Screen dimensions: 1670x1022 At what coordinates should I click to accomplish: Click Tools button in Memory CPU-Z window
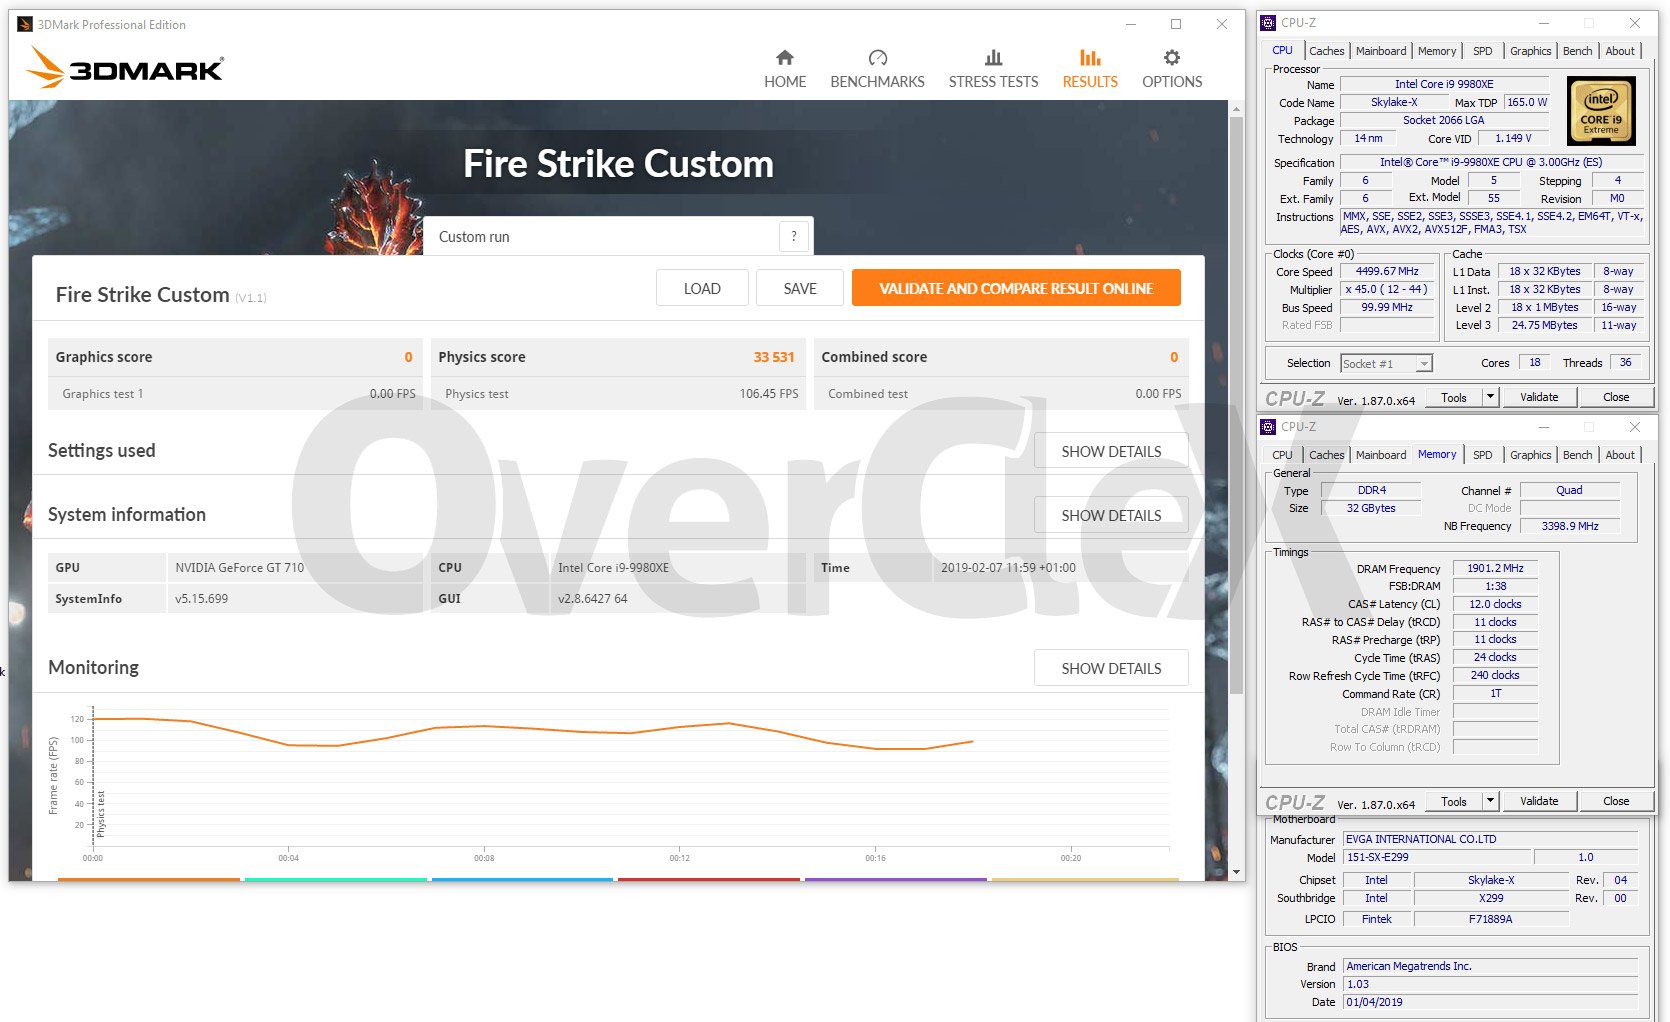[x=1454, y=801]
